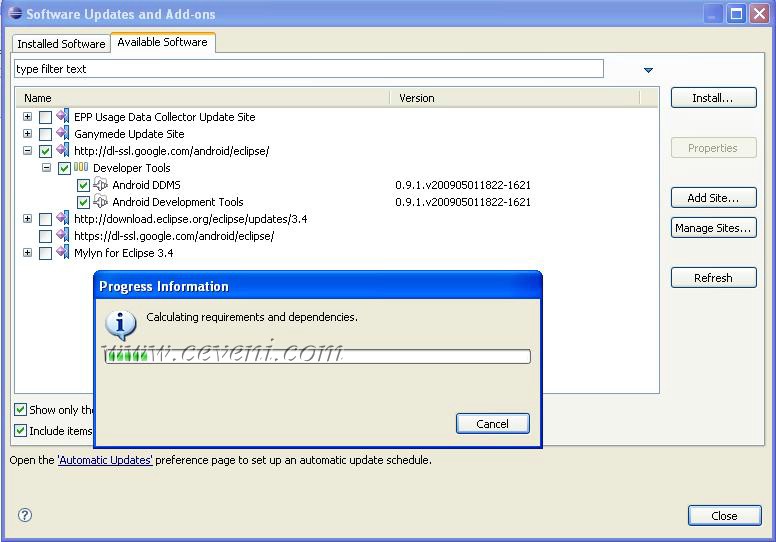776x542 pixels.
Task: Uncheck the http://dl-ssl.google.com/android/eclipse/ checkbox
Action: click(x=45, y=151)
